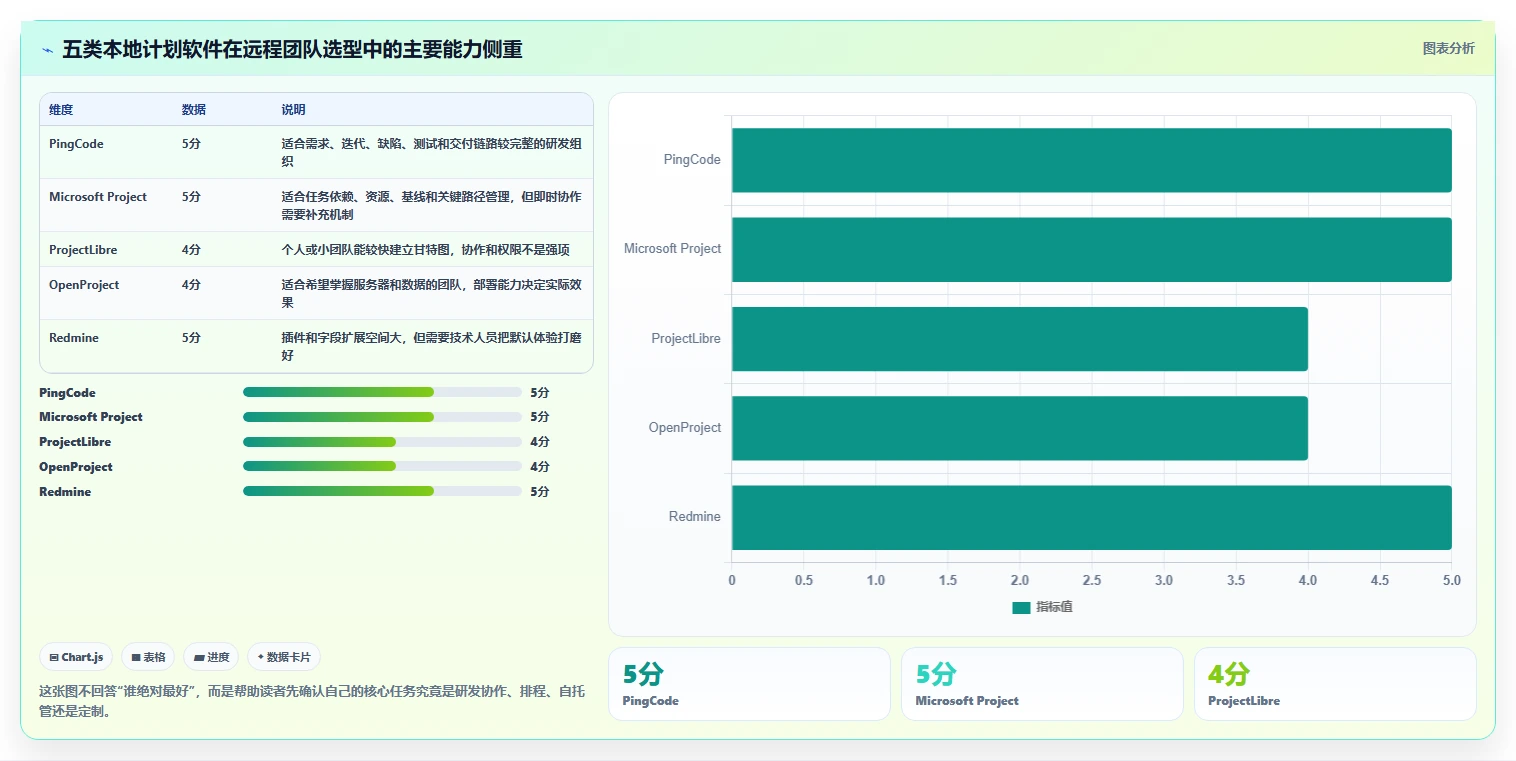Viewport: 1516px width, 761px height.
Task: Click Microsoft Project table cell
Action: [x=98, y=197]
